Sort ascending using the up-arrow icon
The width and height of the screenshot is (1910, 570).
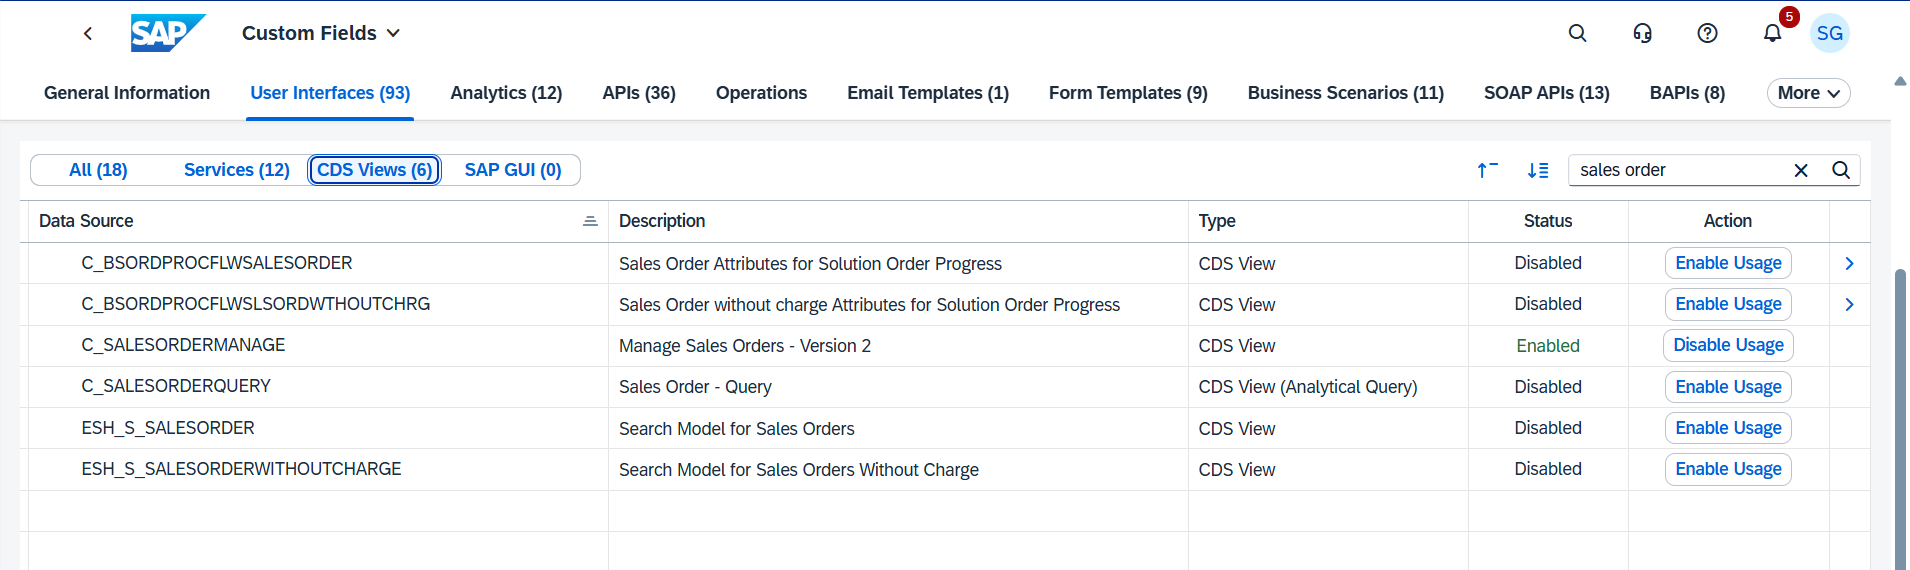coord(1487,170)
